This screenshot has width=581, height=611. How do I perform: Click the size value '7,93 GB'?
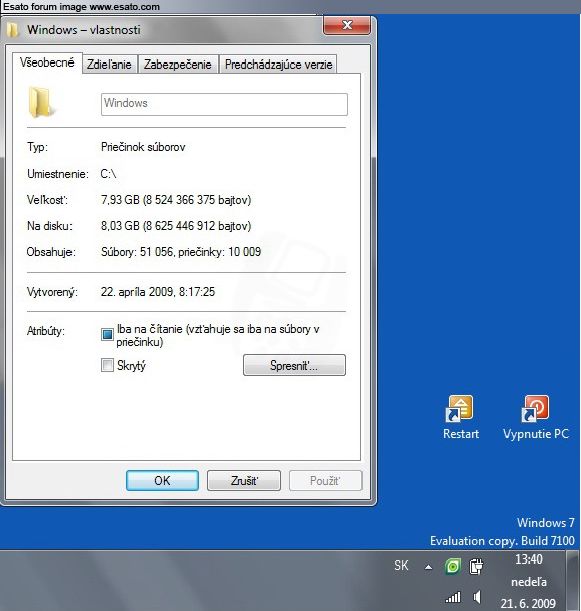click(120, 200)
